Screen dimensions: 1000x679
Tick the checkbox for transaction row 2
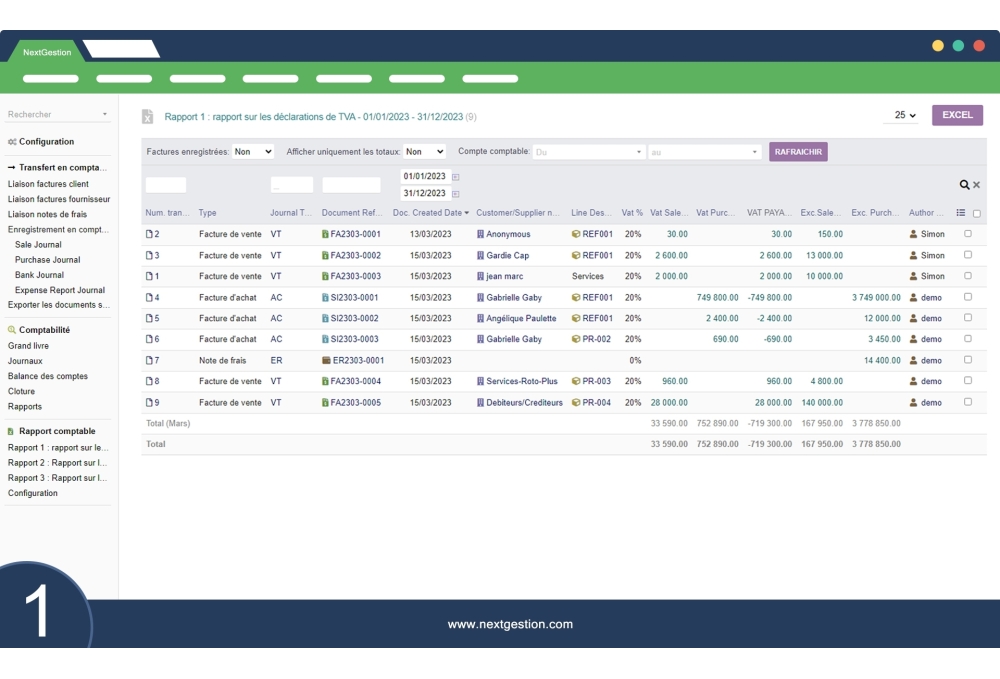click(967, 234)
